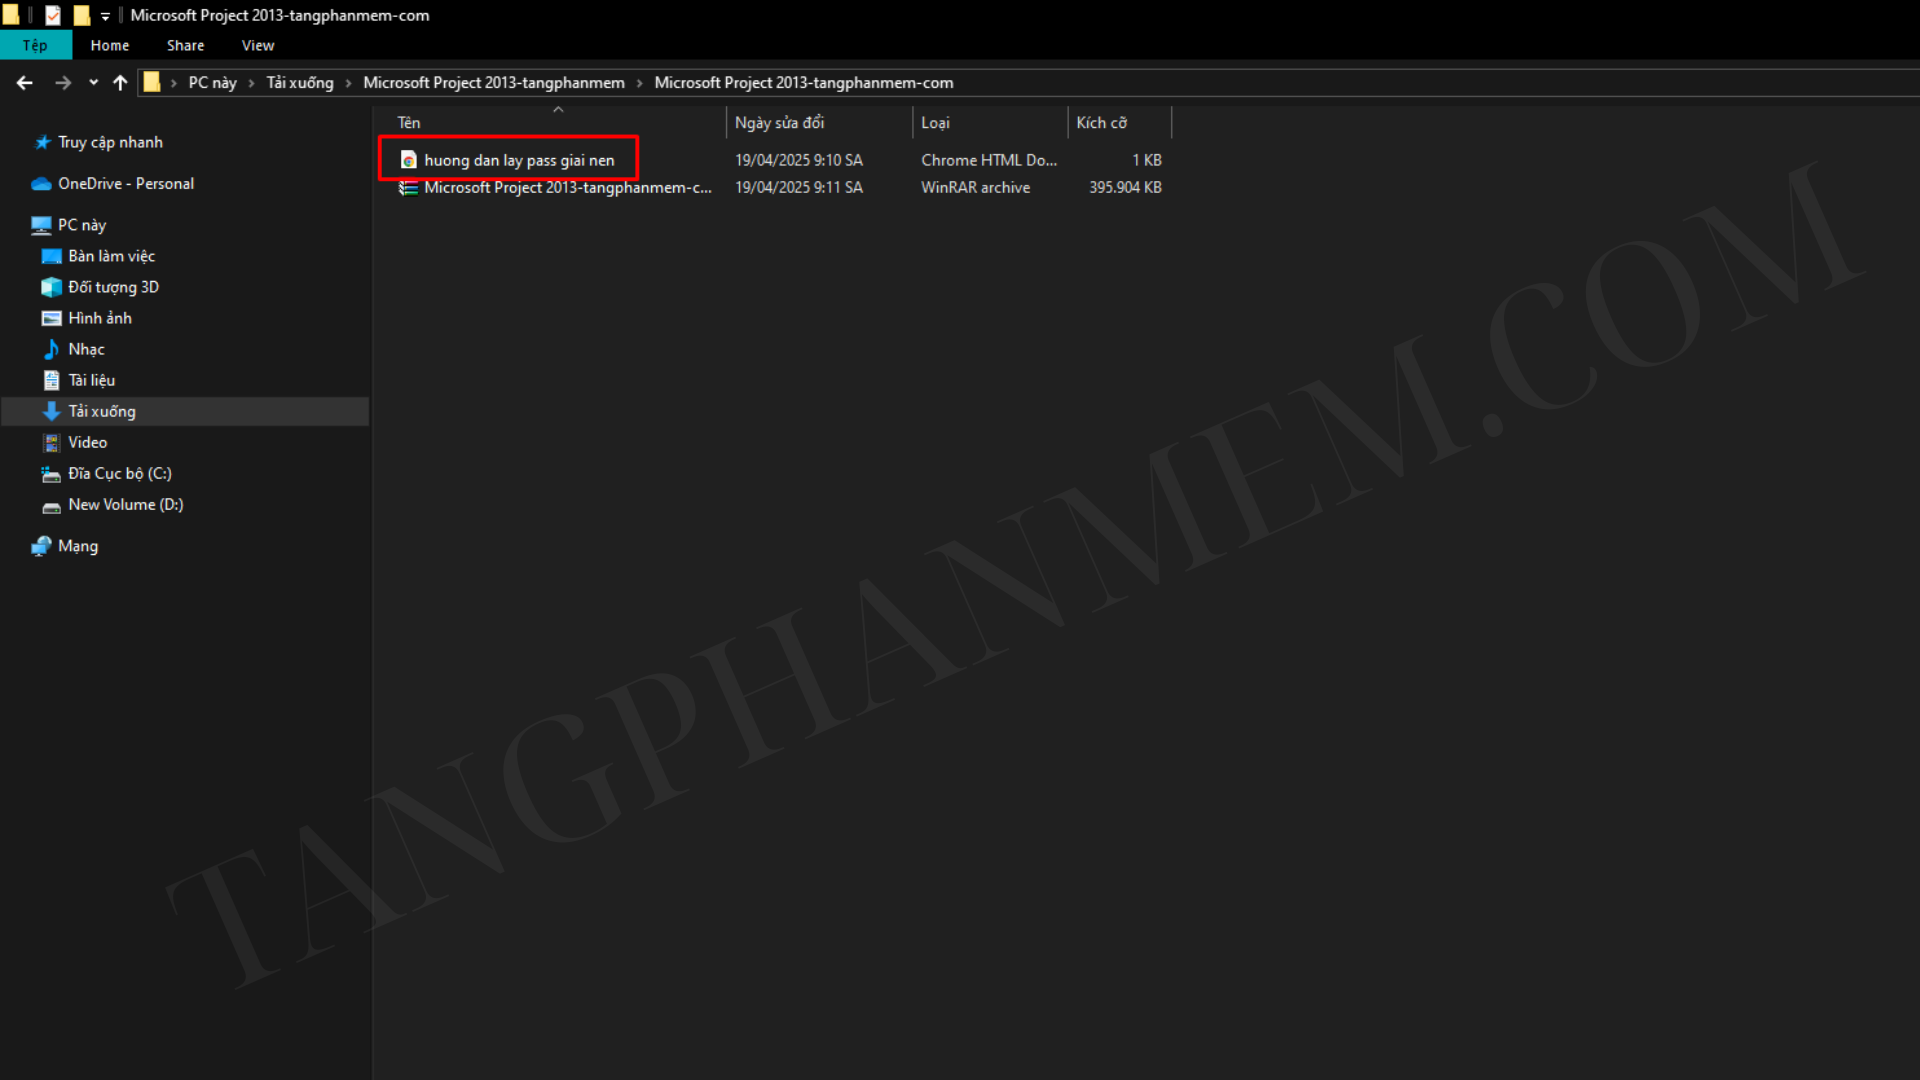Select Mạng network item in sidebar
The height and width of the screenshot is (1080, 1920).
[77, 546]
